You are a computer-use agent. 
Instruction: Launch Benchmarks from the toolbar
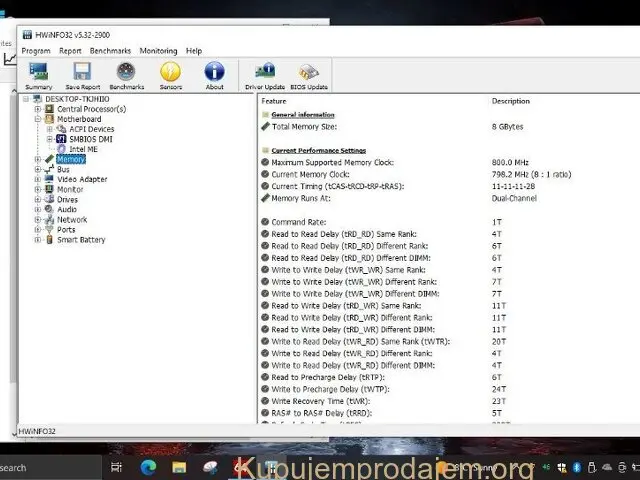(x=126, y=73)
